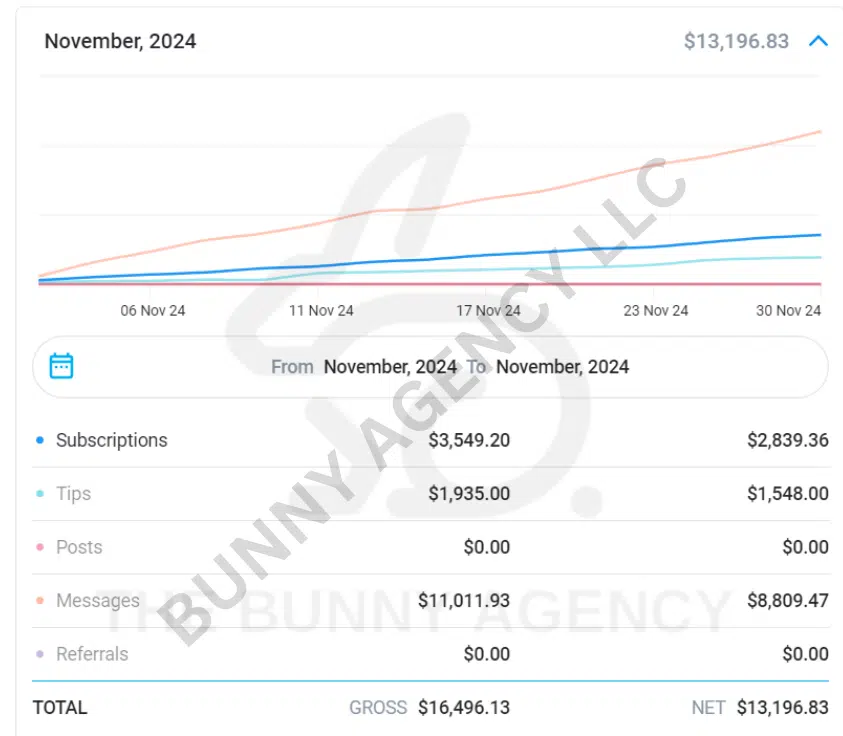Toggle the Messages series label
843x736 pixels.
click(x=97, y=601)
